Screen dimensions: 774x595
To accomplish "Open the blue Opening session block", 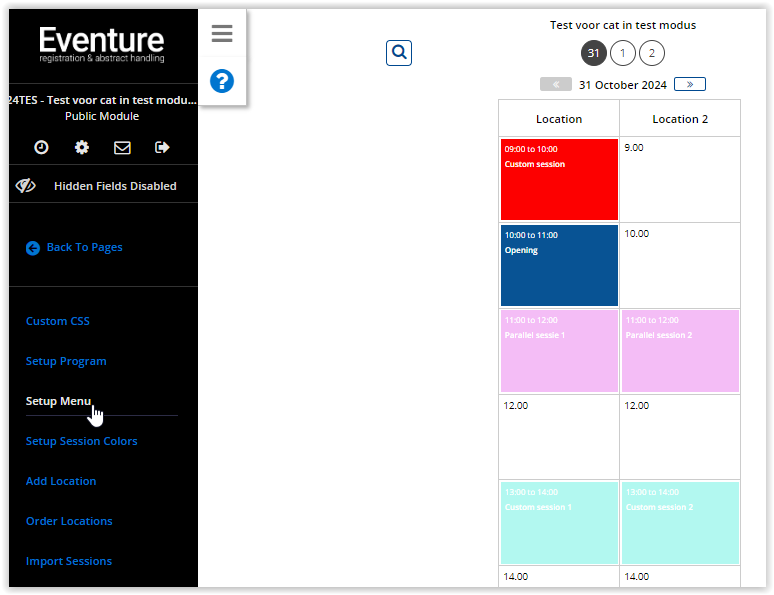I will (x=559, y=265).
